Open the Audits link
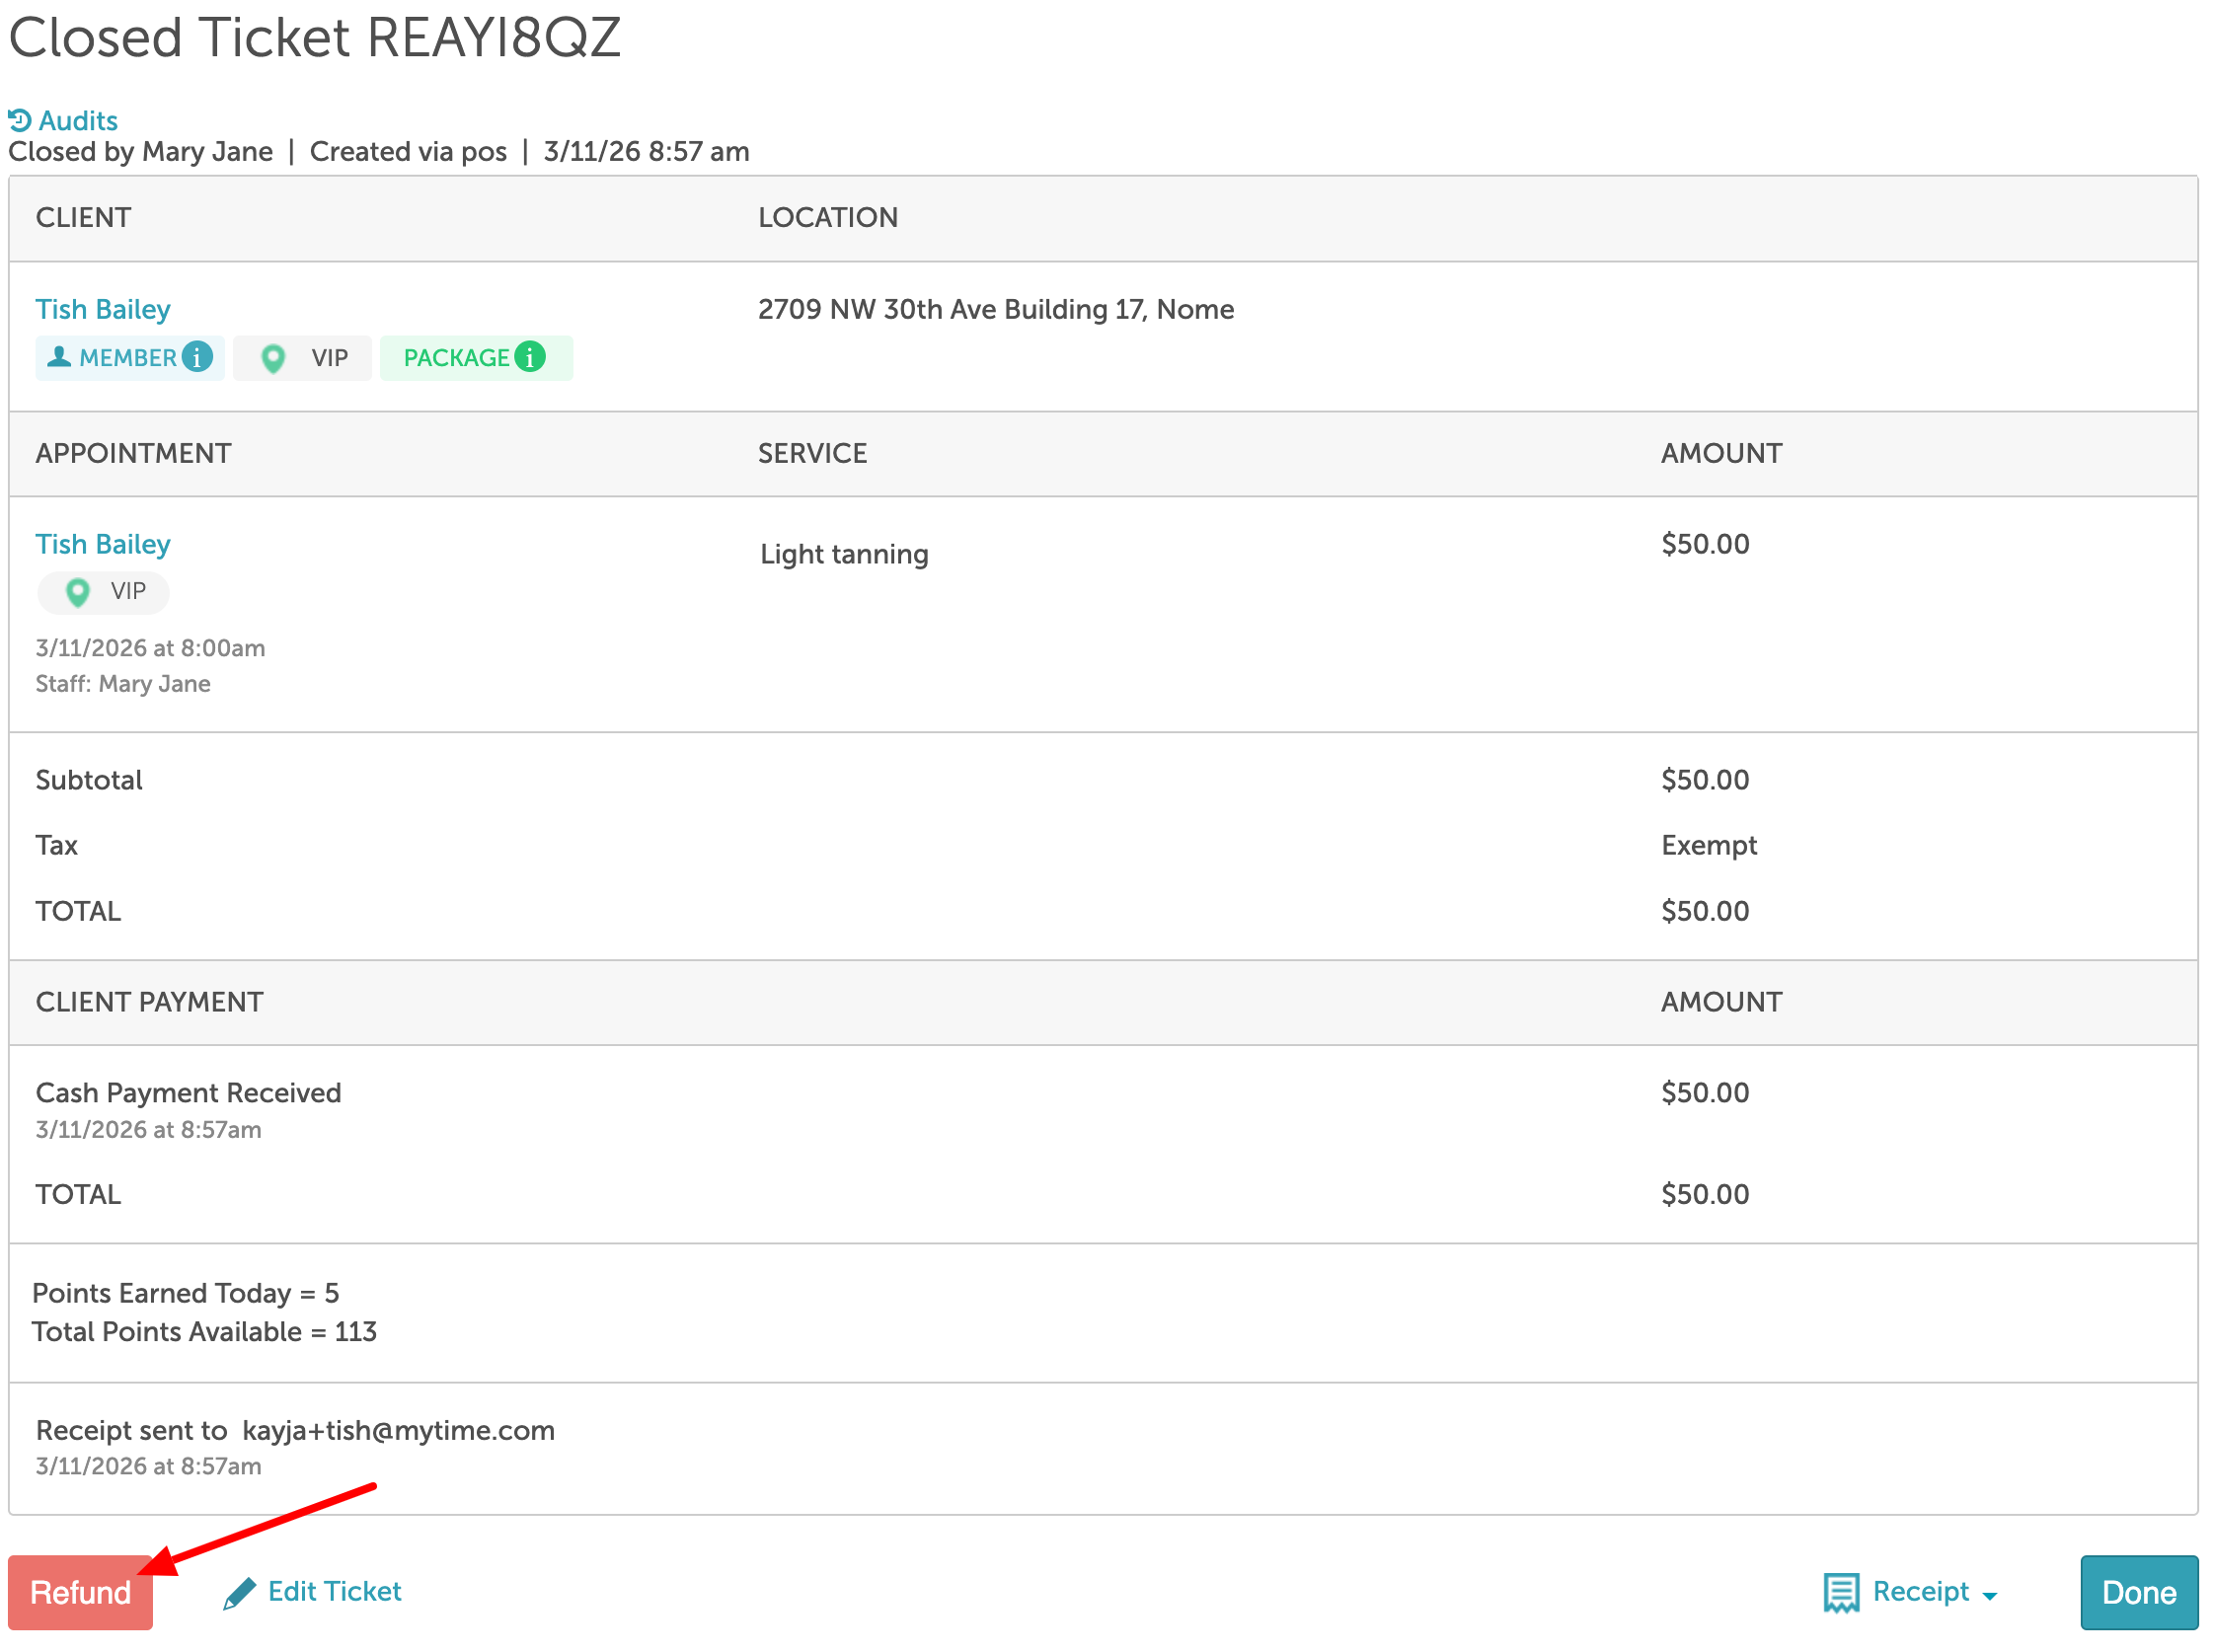Viewport: 2215px width, 1652px height. pyautogui.click(x=78, y=121)
